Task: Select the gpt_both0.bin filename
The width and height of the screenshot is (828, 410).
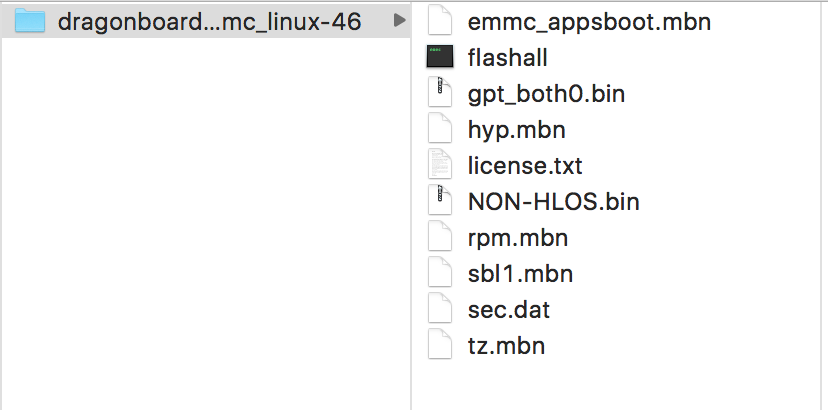Action: pos(546,93)
